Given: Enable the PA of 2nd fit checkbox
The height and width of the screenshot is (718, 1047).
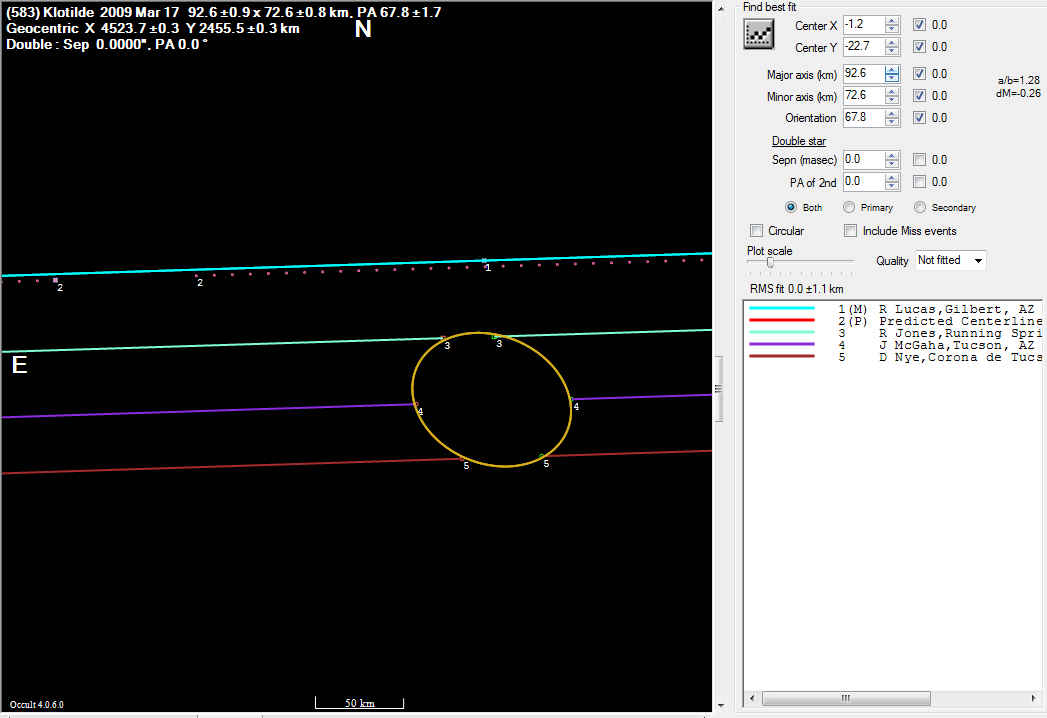Looking at the screenshot, I should tap(919, 182).
